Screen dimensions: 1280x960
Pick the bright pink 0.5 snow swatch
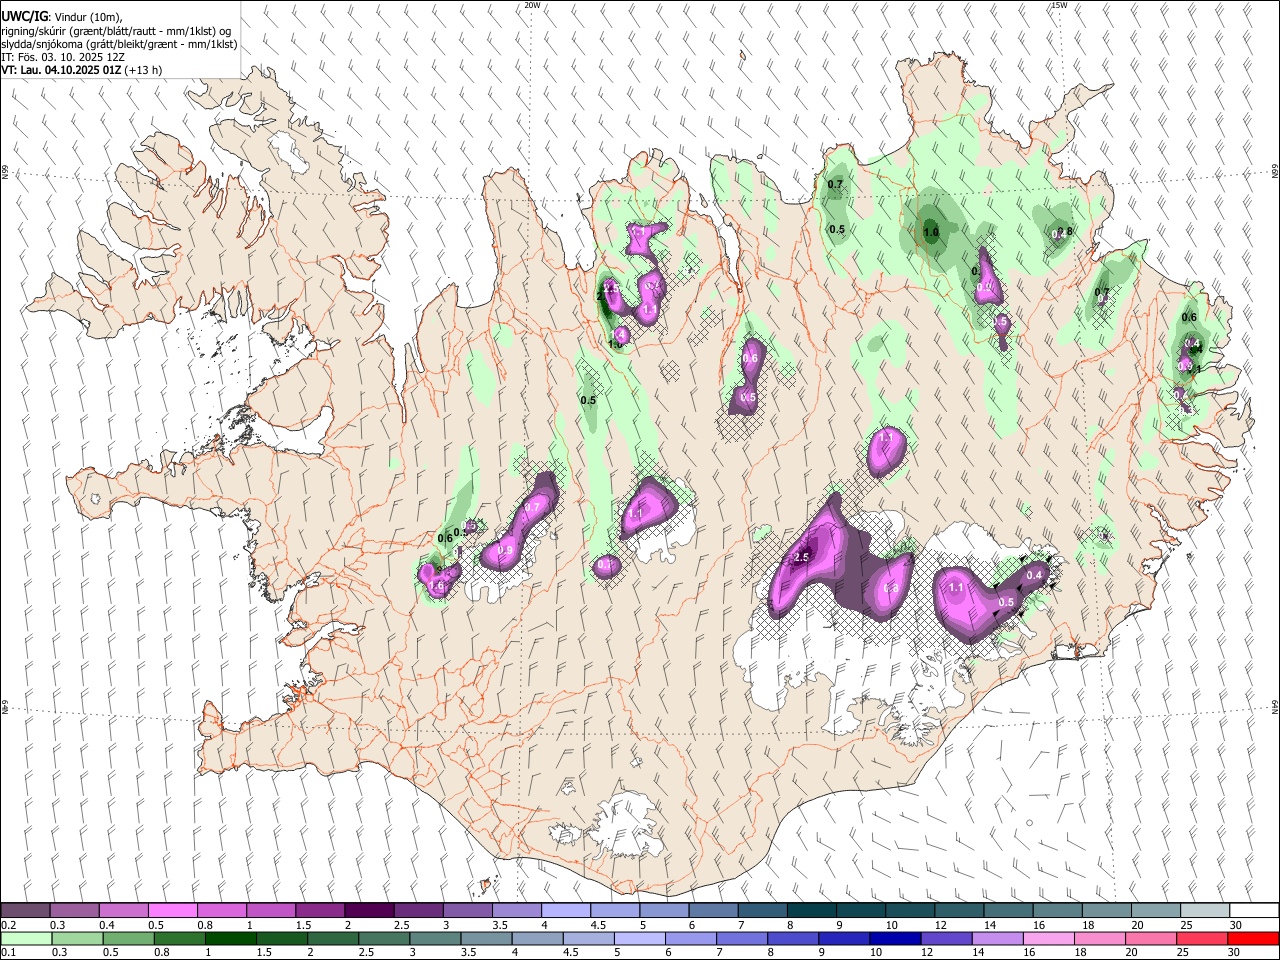coord(172,910)
